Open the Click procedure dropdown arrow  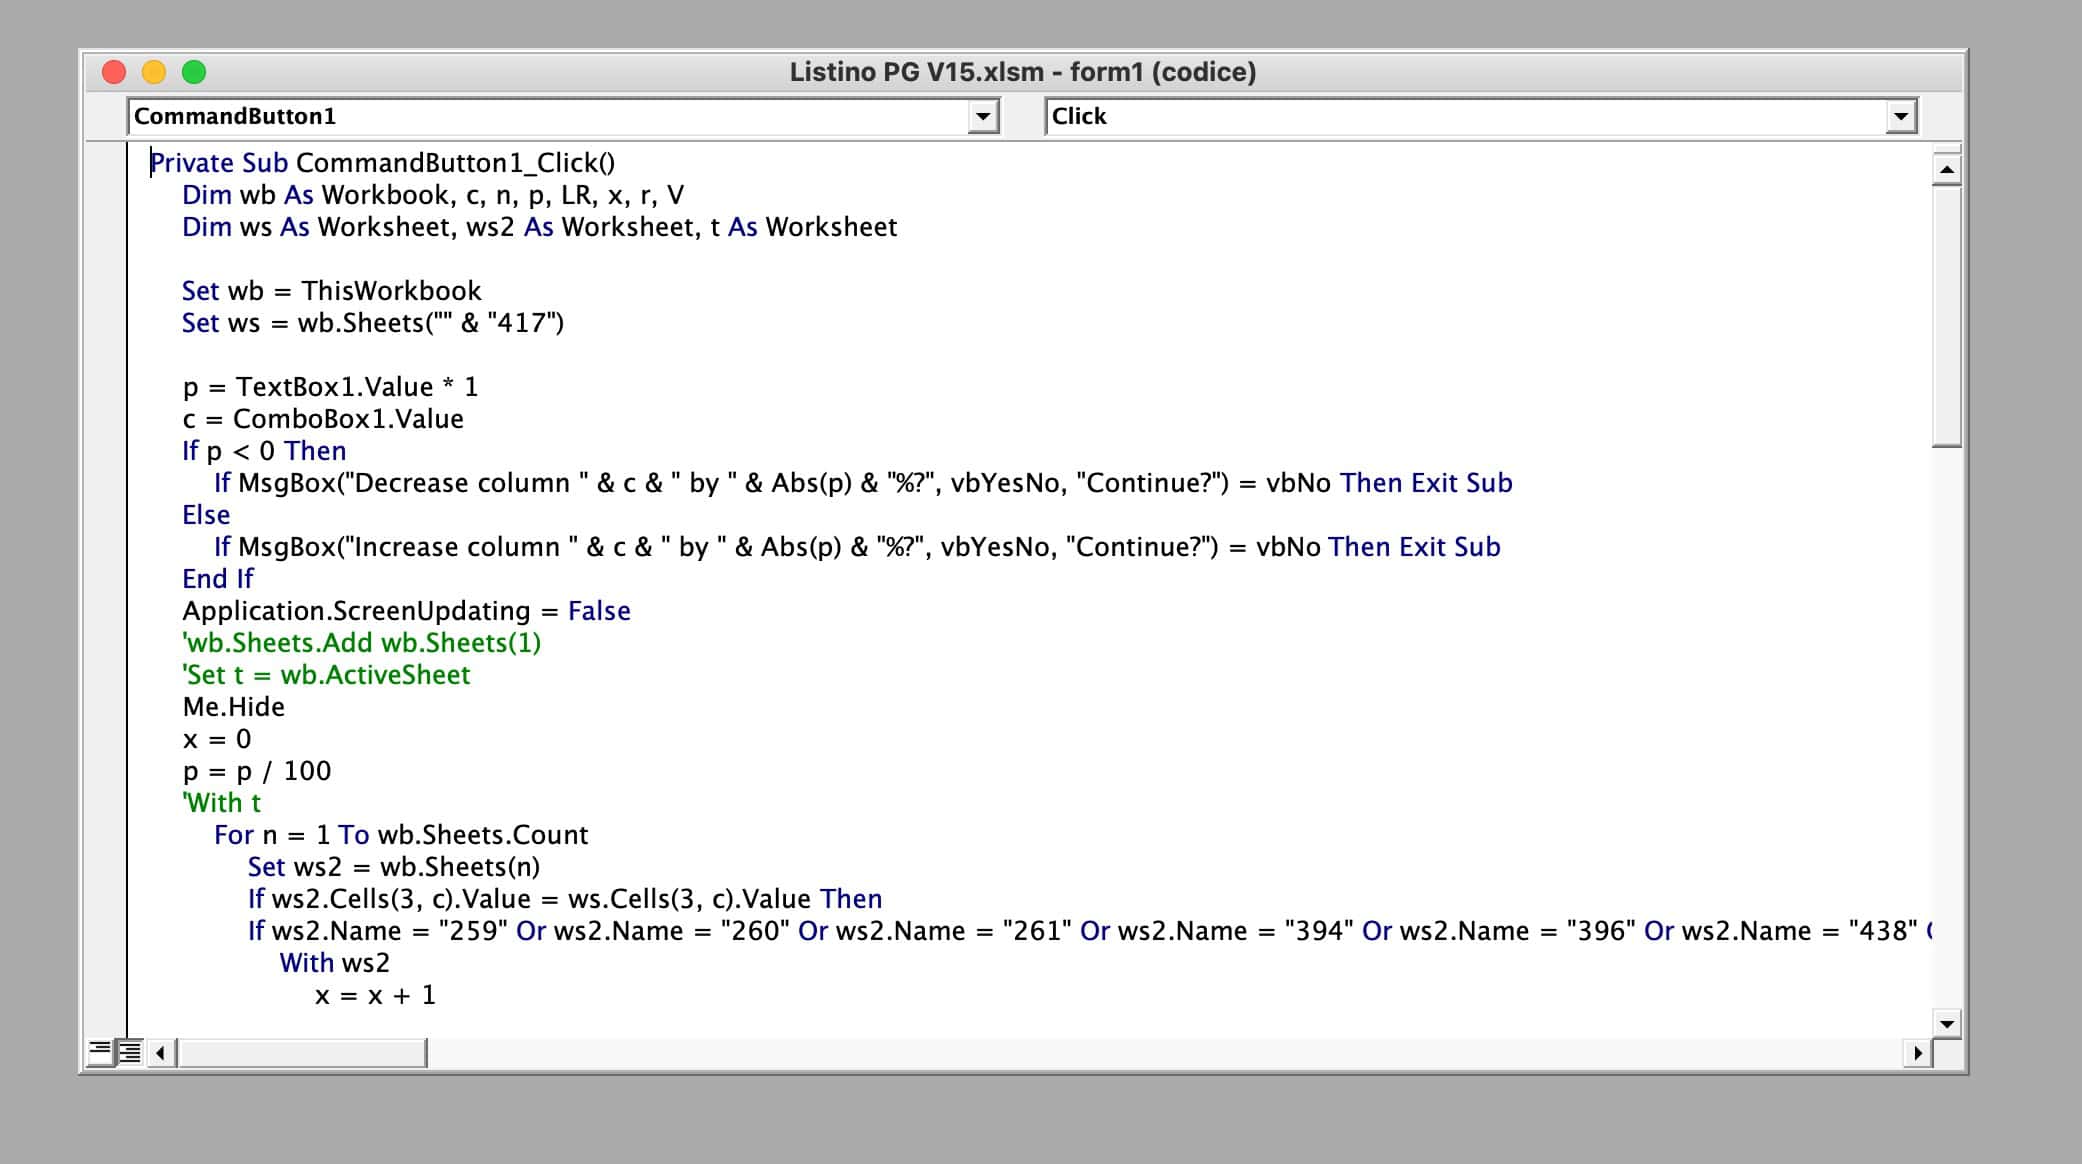click(x=1901, y=117)
